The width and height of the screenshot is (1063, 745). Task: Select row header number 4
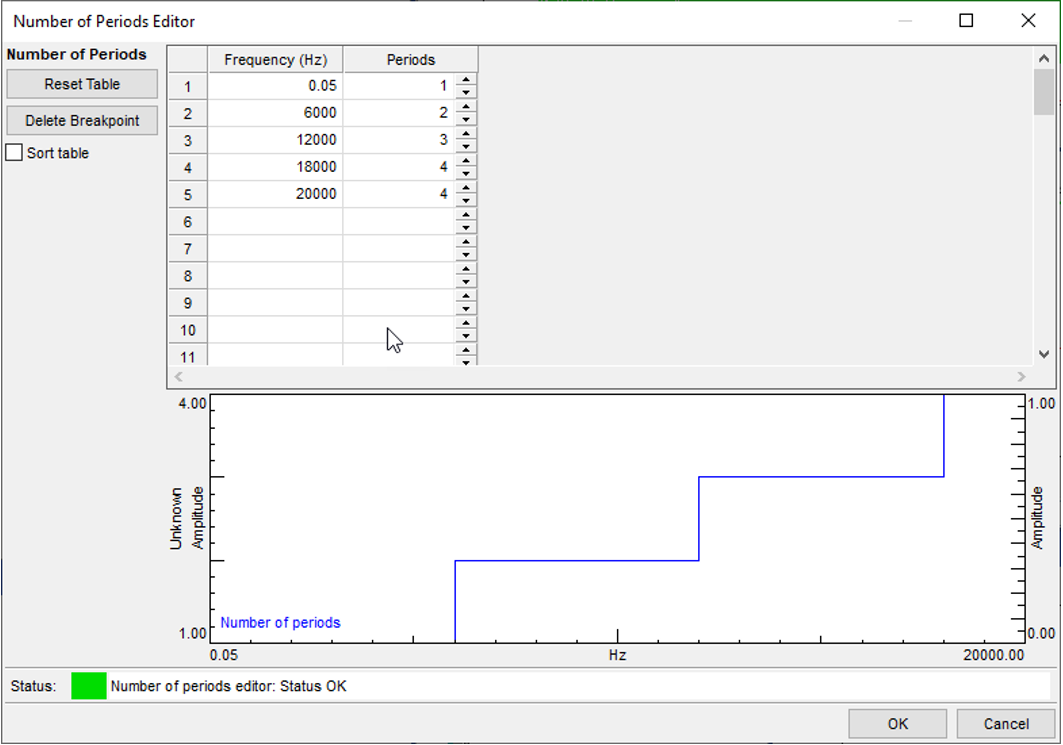tap(187, 168)
